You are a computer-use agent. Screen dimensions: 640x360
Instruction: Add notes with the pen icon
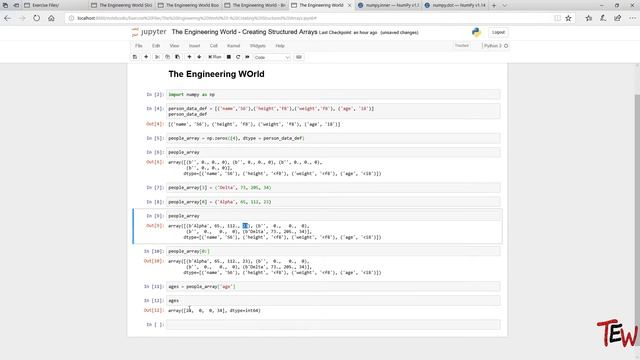click(x=603, y=18)
